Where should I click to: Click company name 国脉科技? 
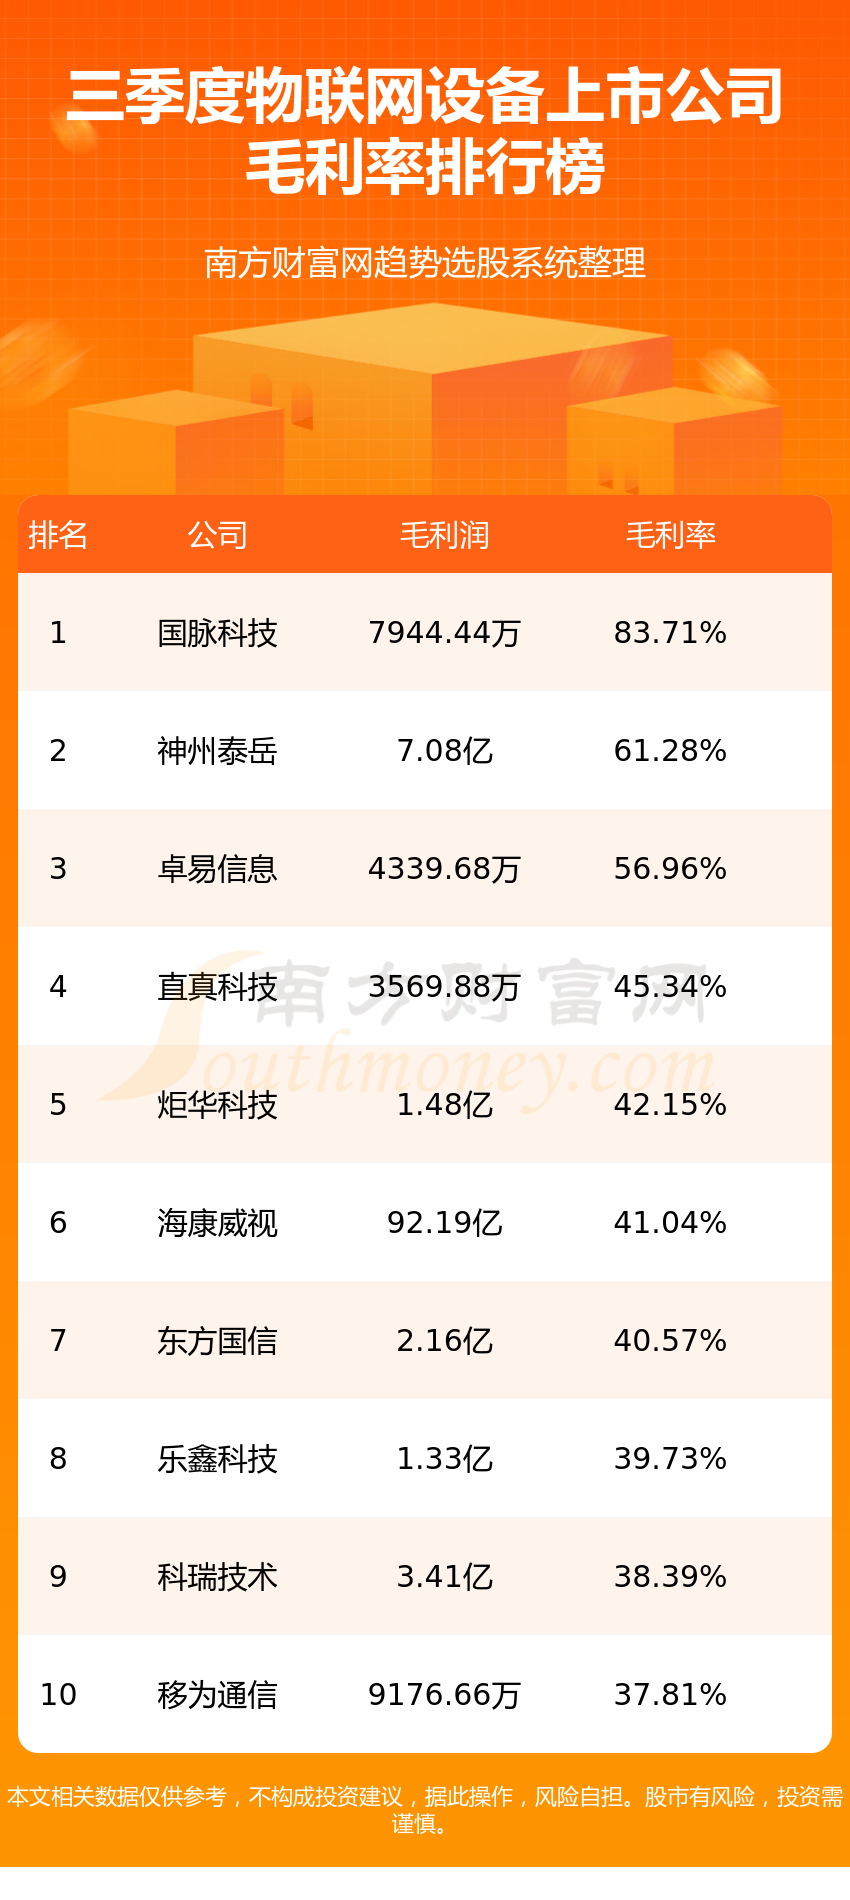(217, 633)
